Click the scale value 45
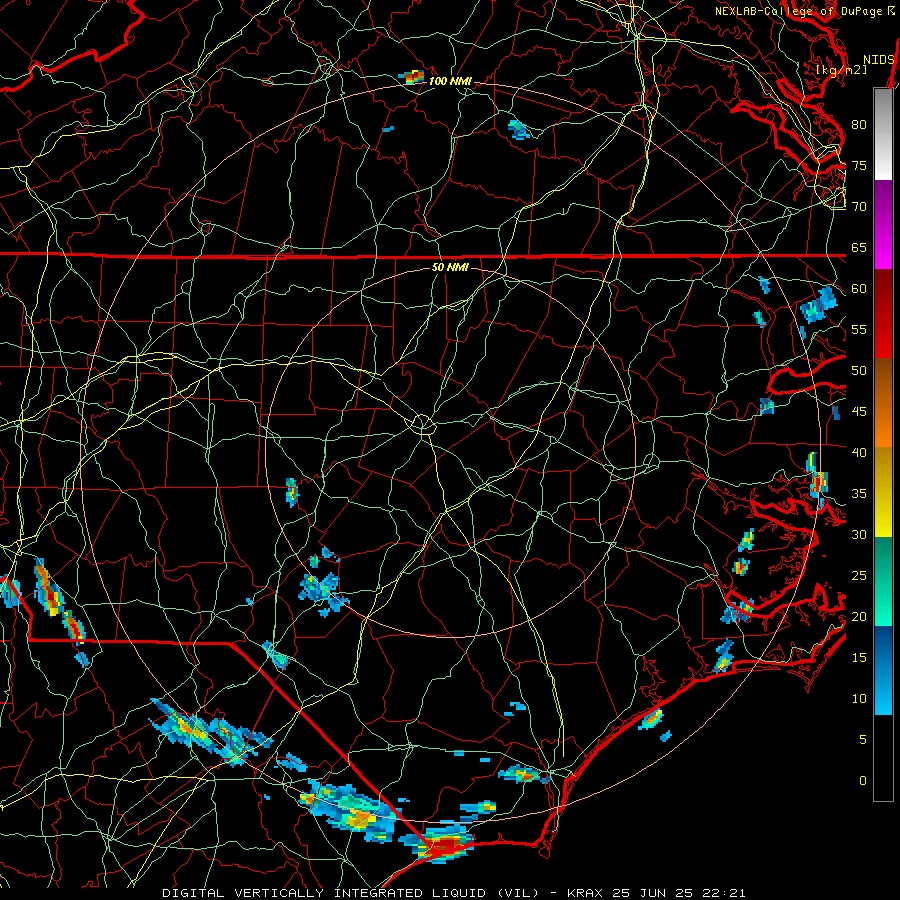Screen dimensions: 900x900 (x=859, y=412)
